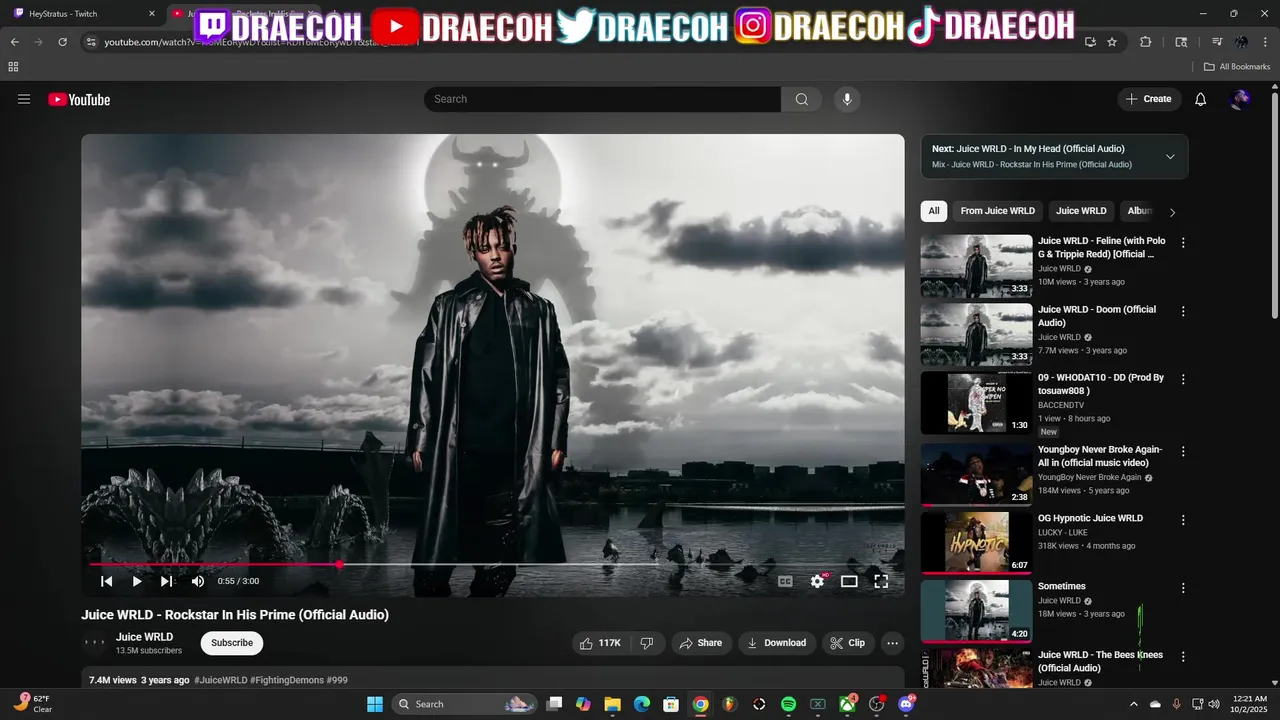Screen dimensions: 1280x720
Task: Show hidden system tray icons
Action: (x=1133, y=704)
